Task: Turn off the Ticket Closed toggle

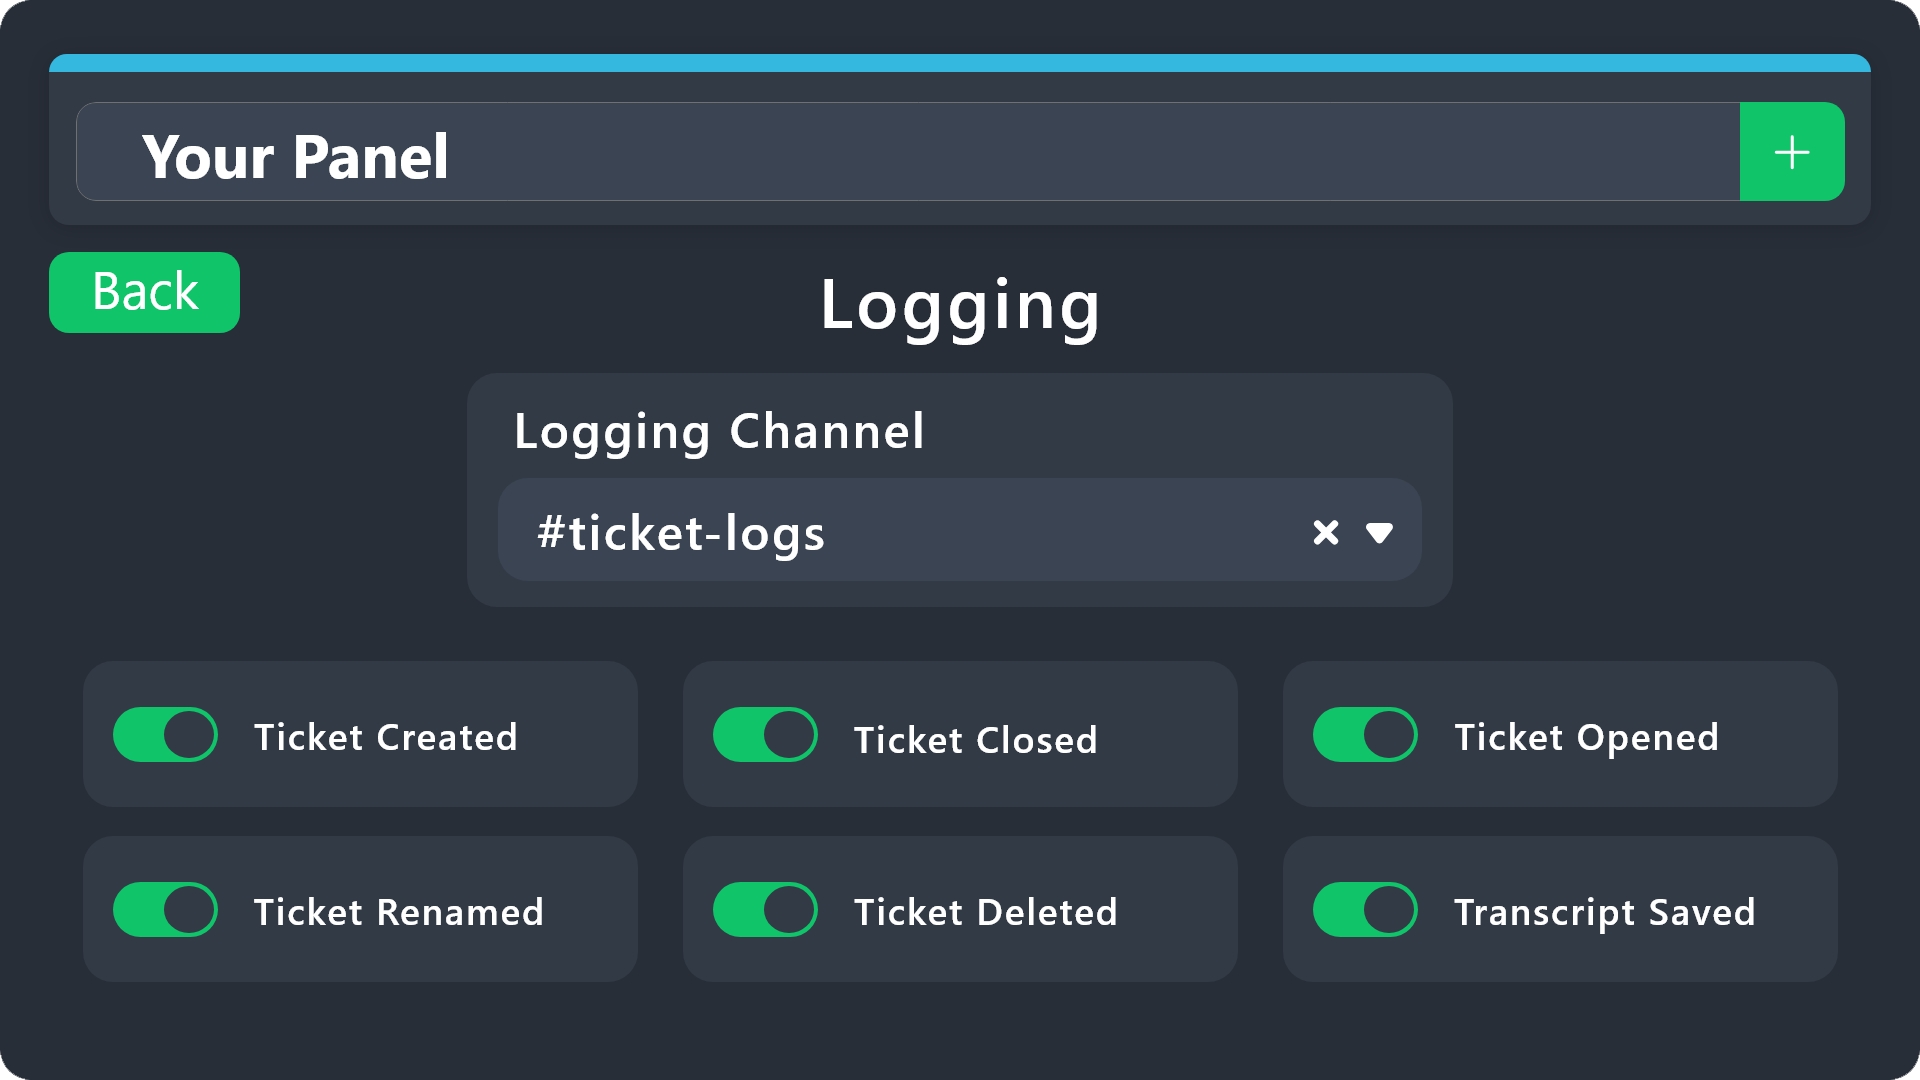Action: point(765,735)
